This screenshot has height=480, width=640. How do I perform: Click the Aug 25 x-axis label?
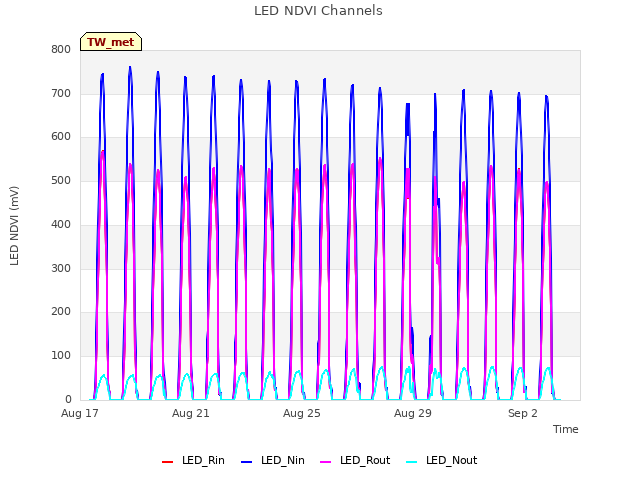tap(302, 413)
